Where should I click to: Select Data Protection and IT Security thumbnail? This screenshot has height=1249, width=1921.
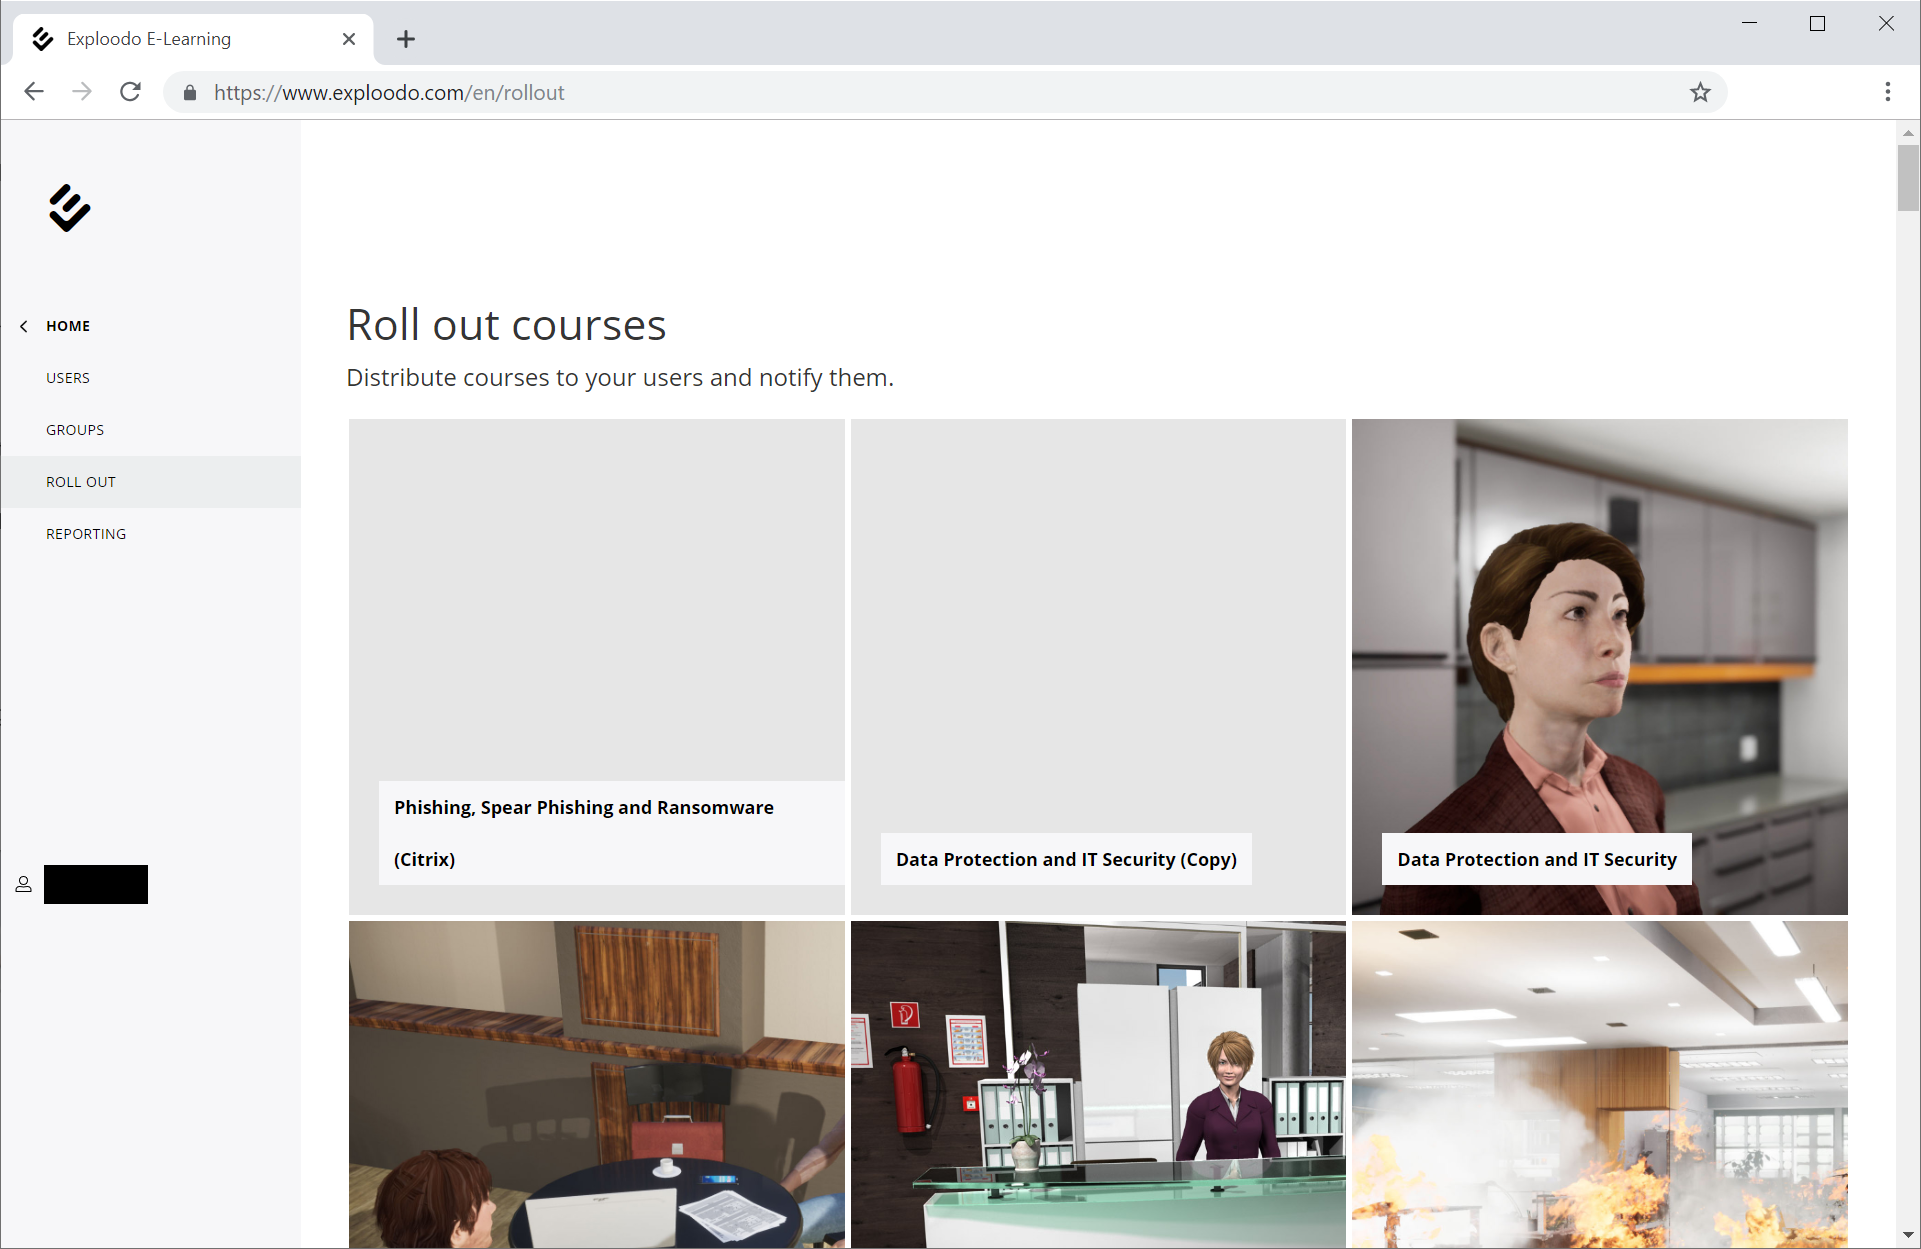[1599, 666]
